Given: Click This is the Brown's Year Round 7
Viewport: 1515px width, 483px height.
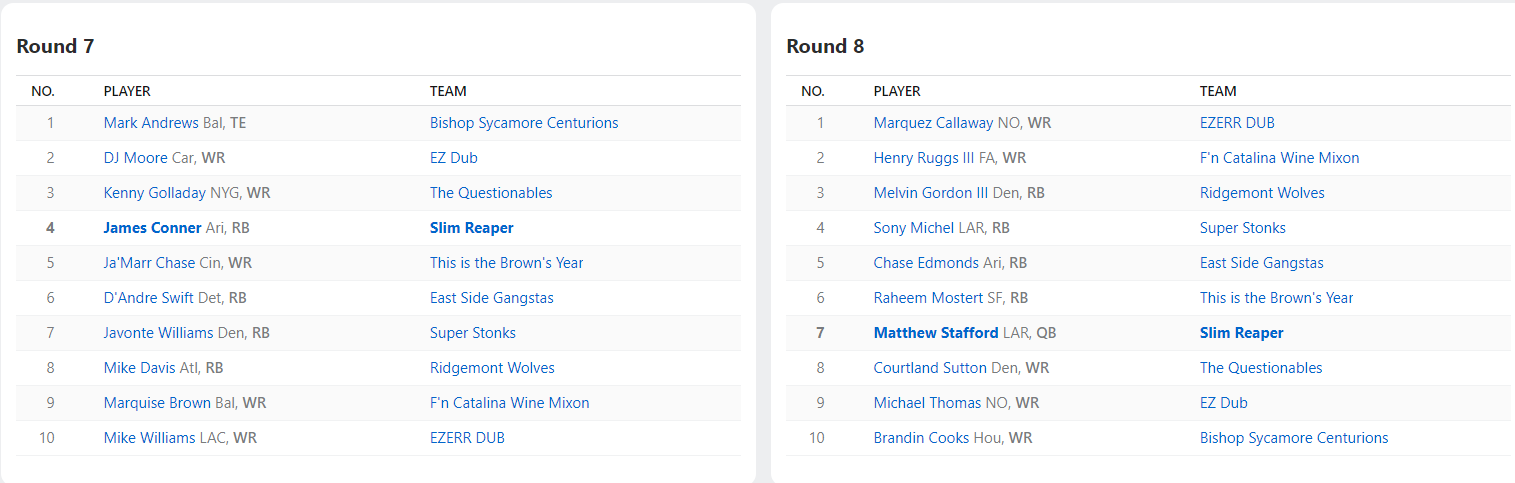Looking at the screenshot, I should pyautogui.click(x=506, y=263).
